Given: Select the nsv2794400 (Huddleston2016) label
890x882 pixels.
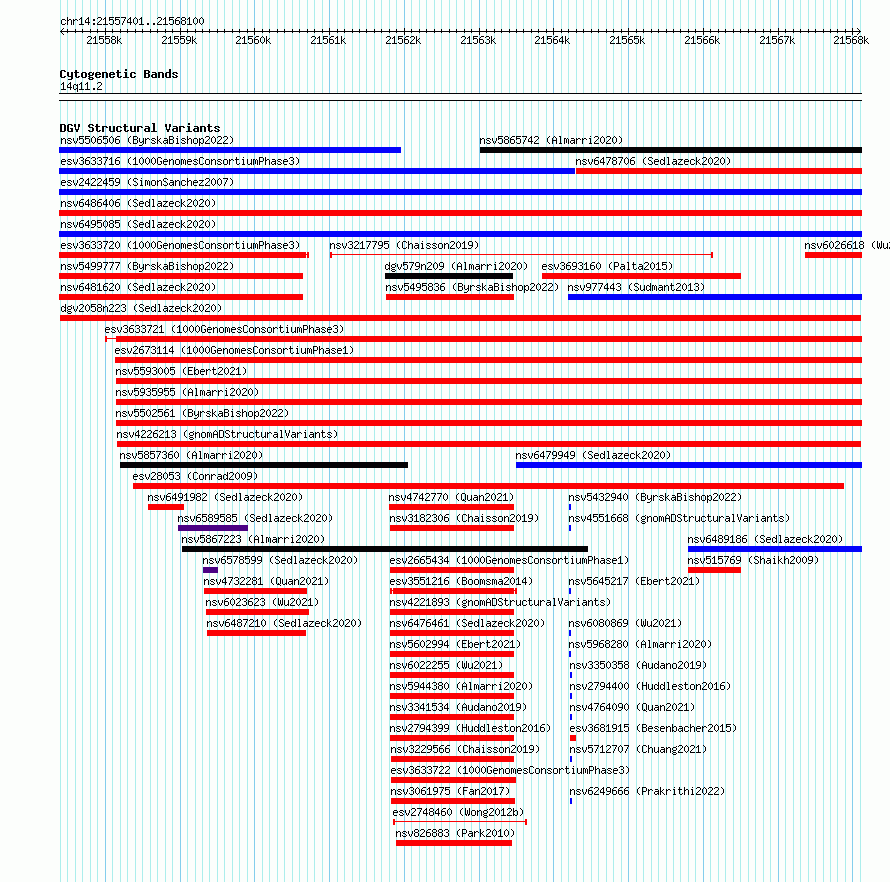Looking at the screenshot, I should point(650,686).
